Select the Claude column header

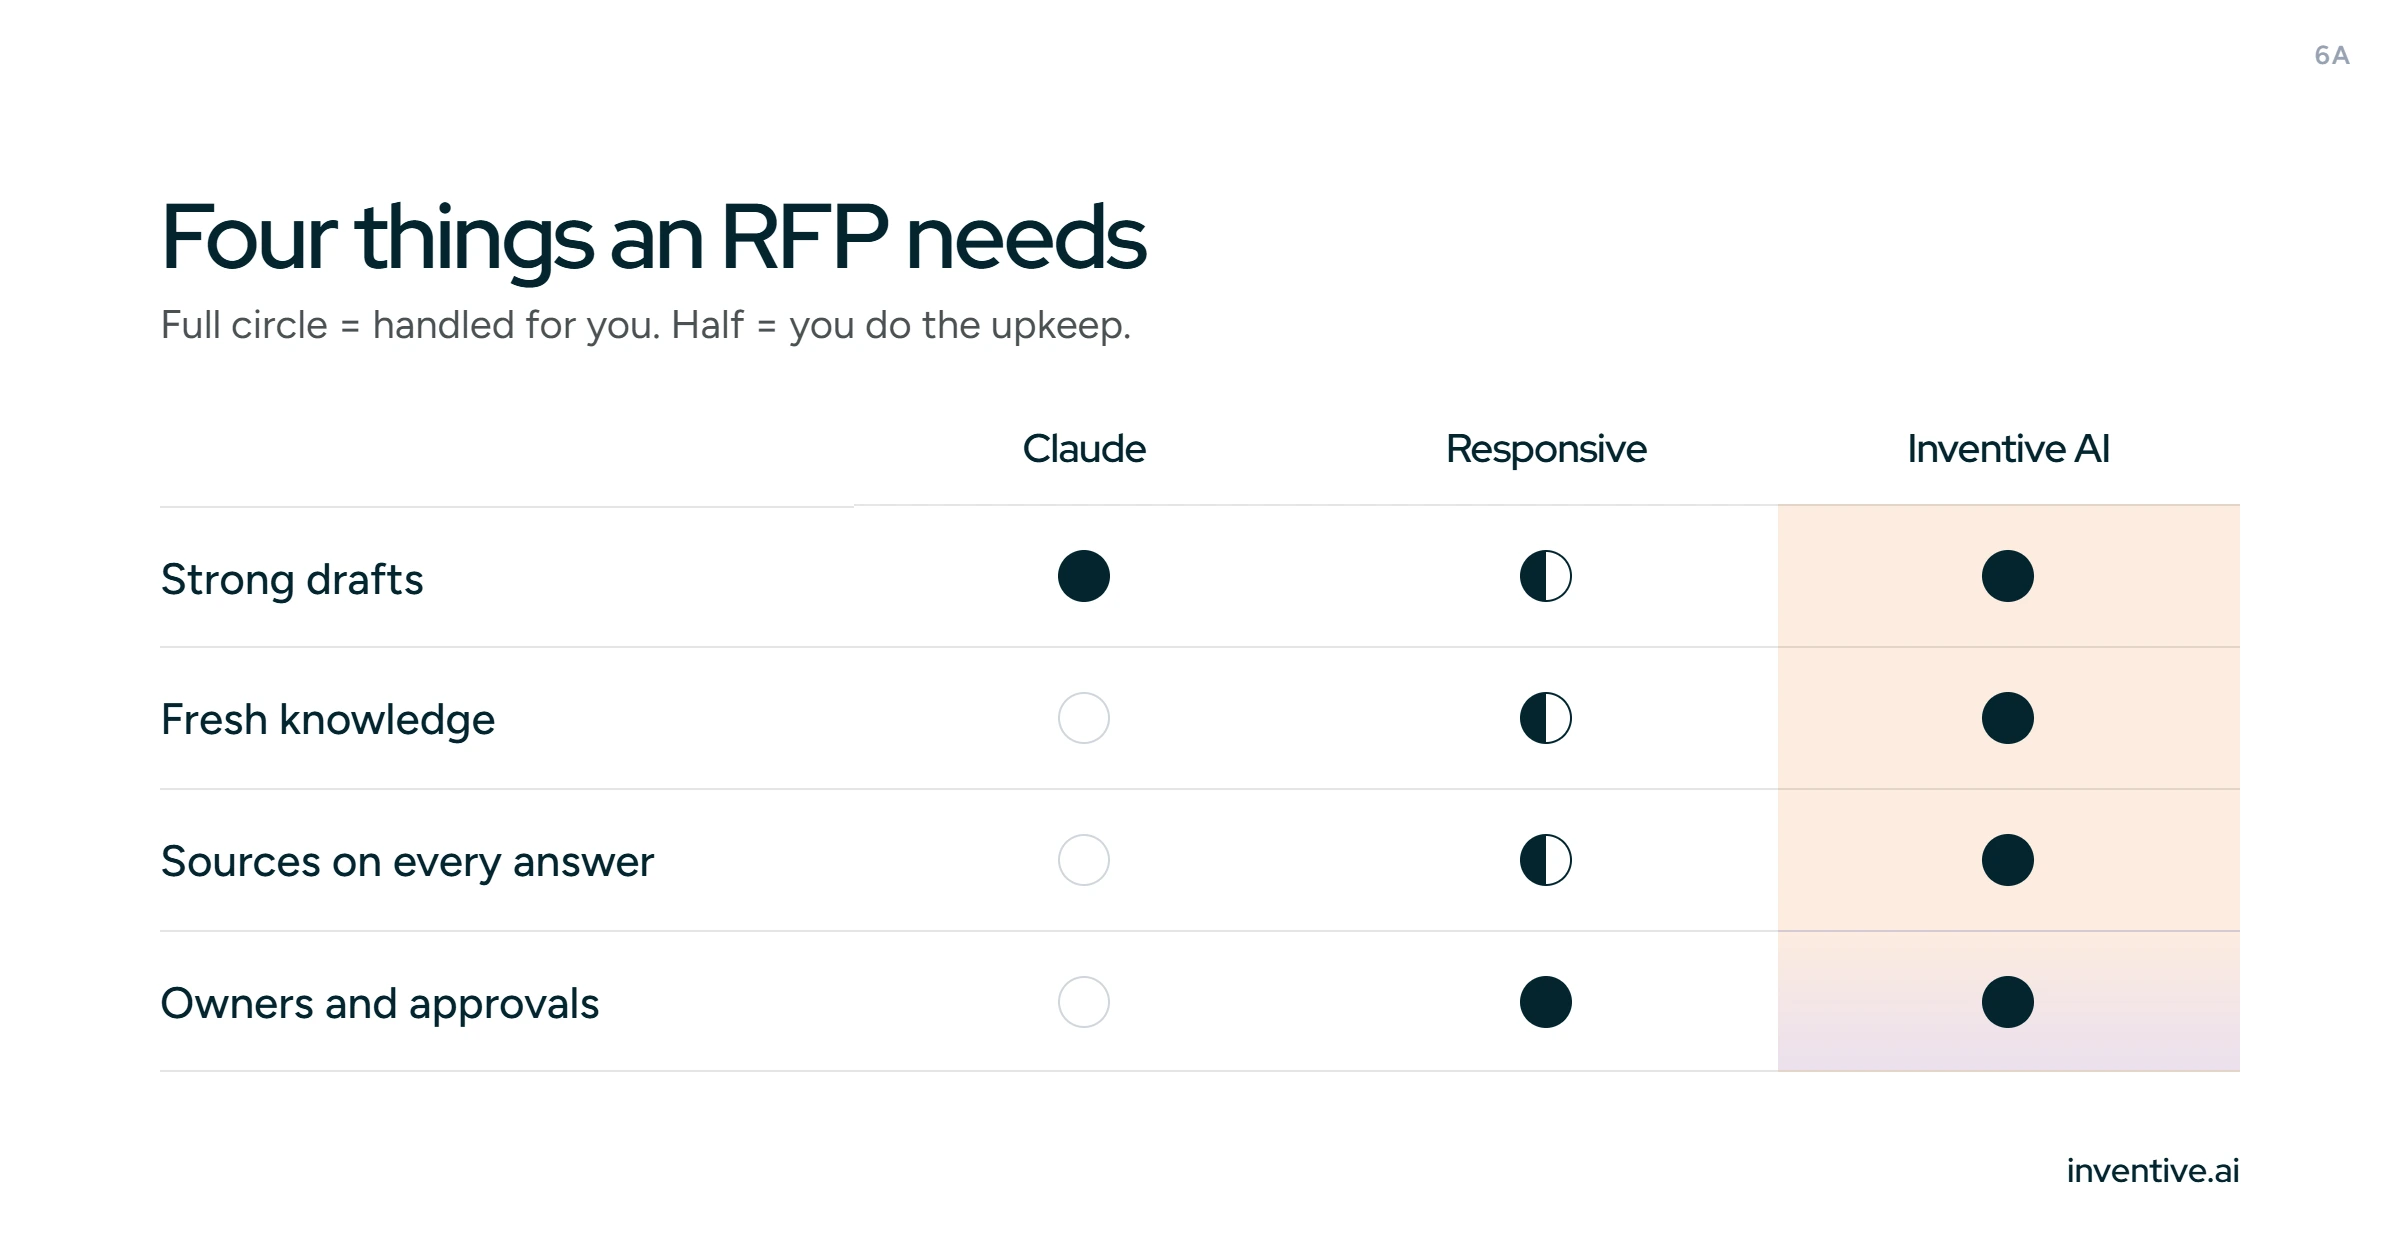point(1084,449)
